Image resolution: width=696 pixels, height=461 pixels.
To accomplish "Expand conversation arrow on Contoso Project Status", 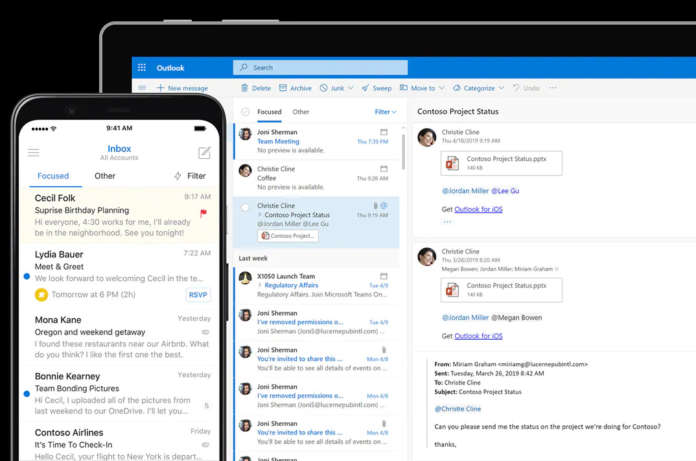I will [x=260, y=215].
